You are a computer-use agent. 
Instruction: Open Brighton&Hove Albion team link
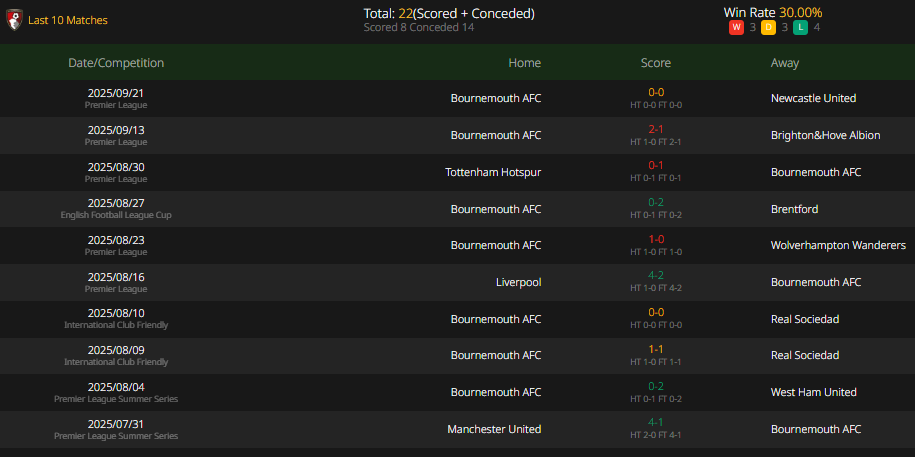click(825, 135)
